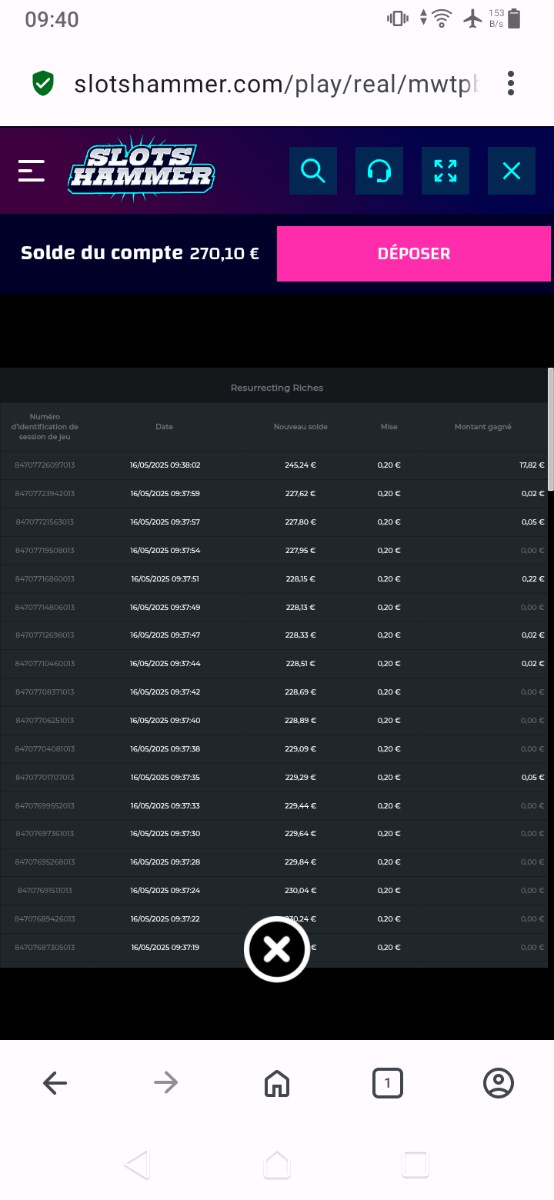Tap the Slots Hammer logo

tap(141, 169)
